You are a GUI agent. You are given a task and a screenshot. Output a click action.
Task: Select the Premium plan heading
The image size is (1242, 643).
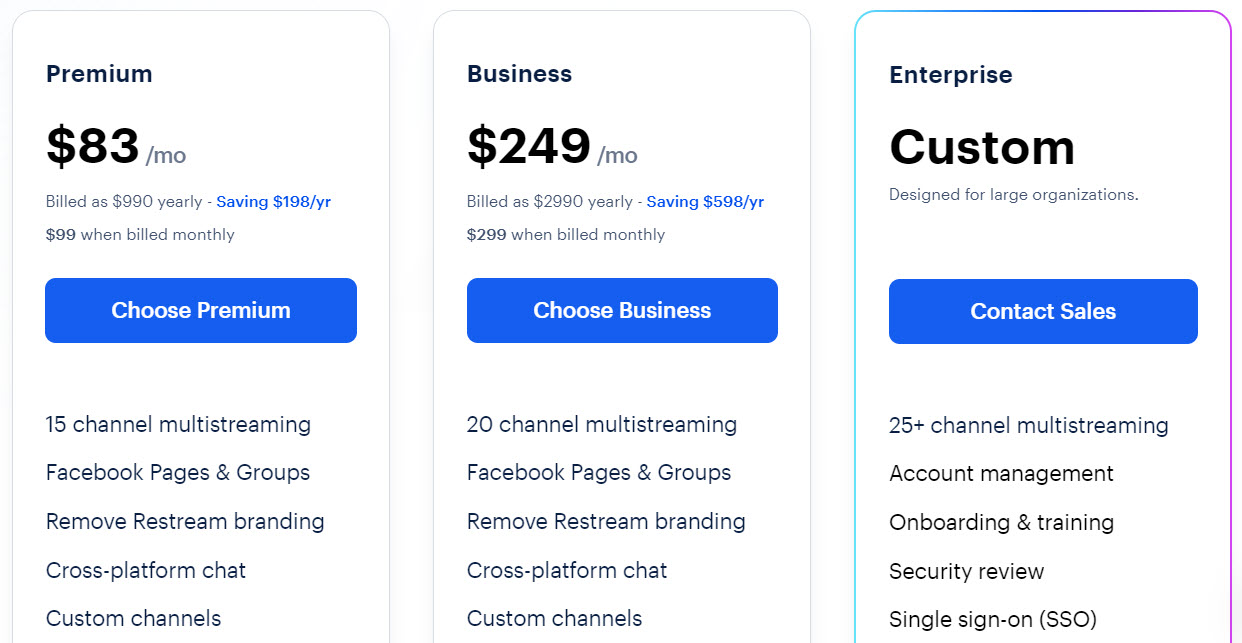[x=99, y=74]
